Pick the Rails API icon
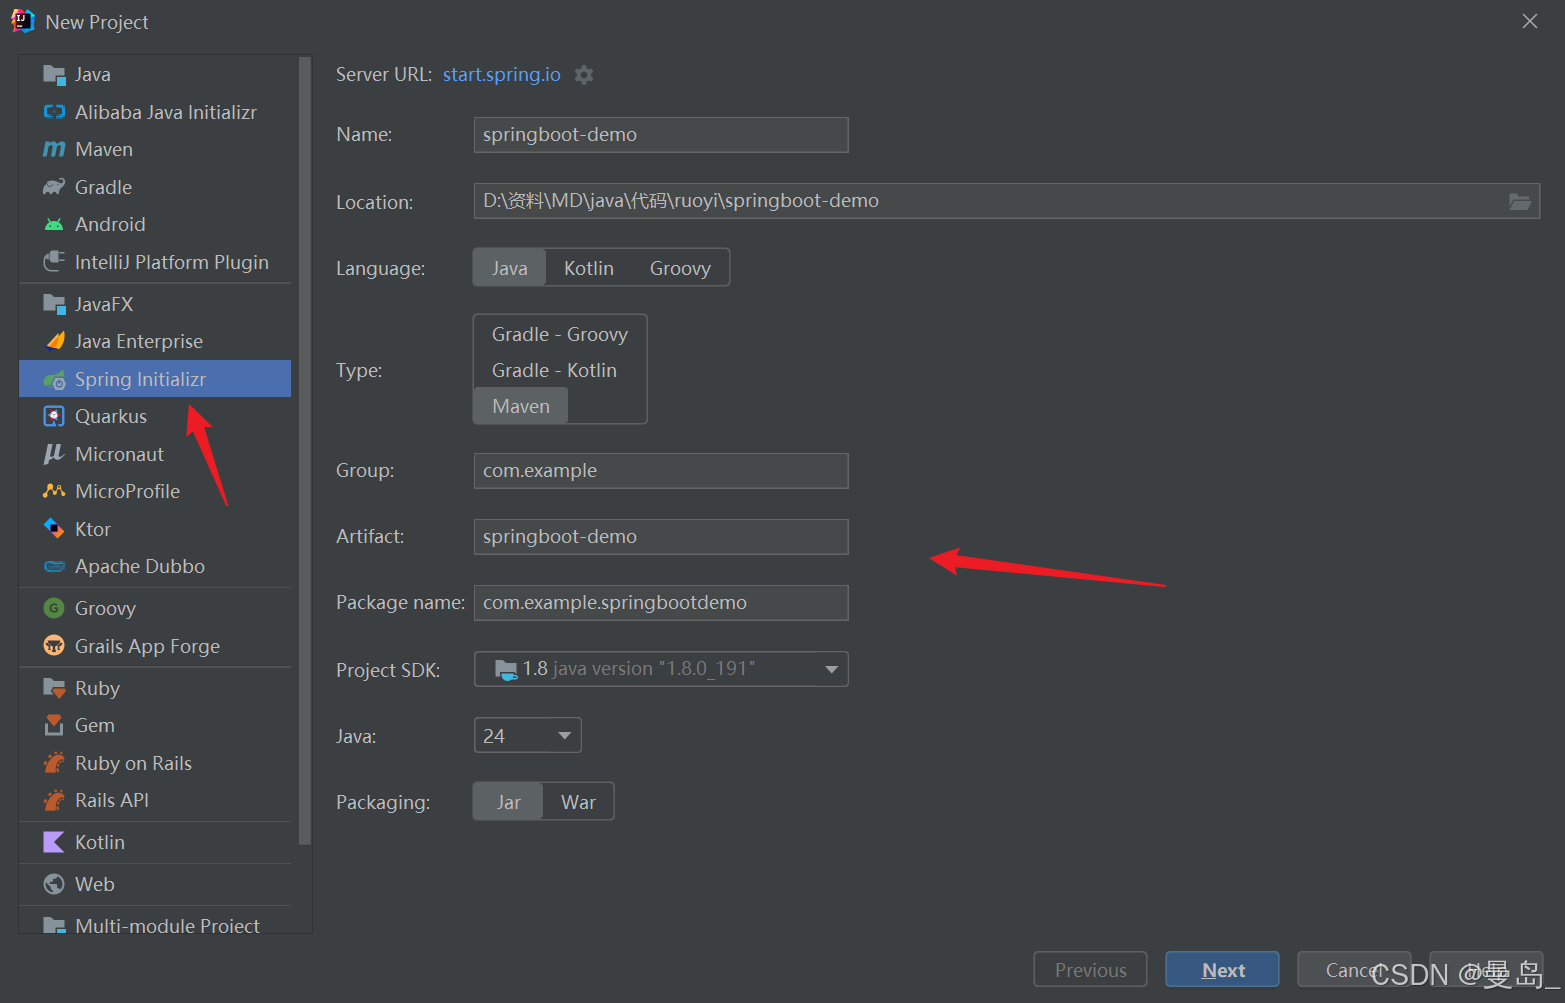The image size is (1565, 1003). coord(54,800)
